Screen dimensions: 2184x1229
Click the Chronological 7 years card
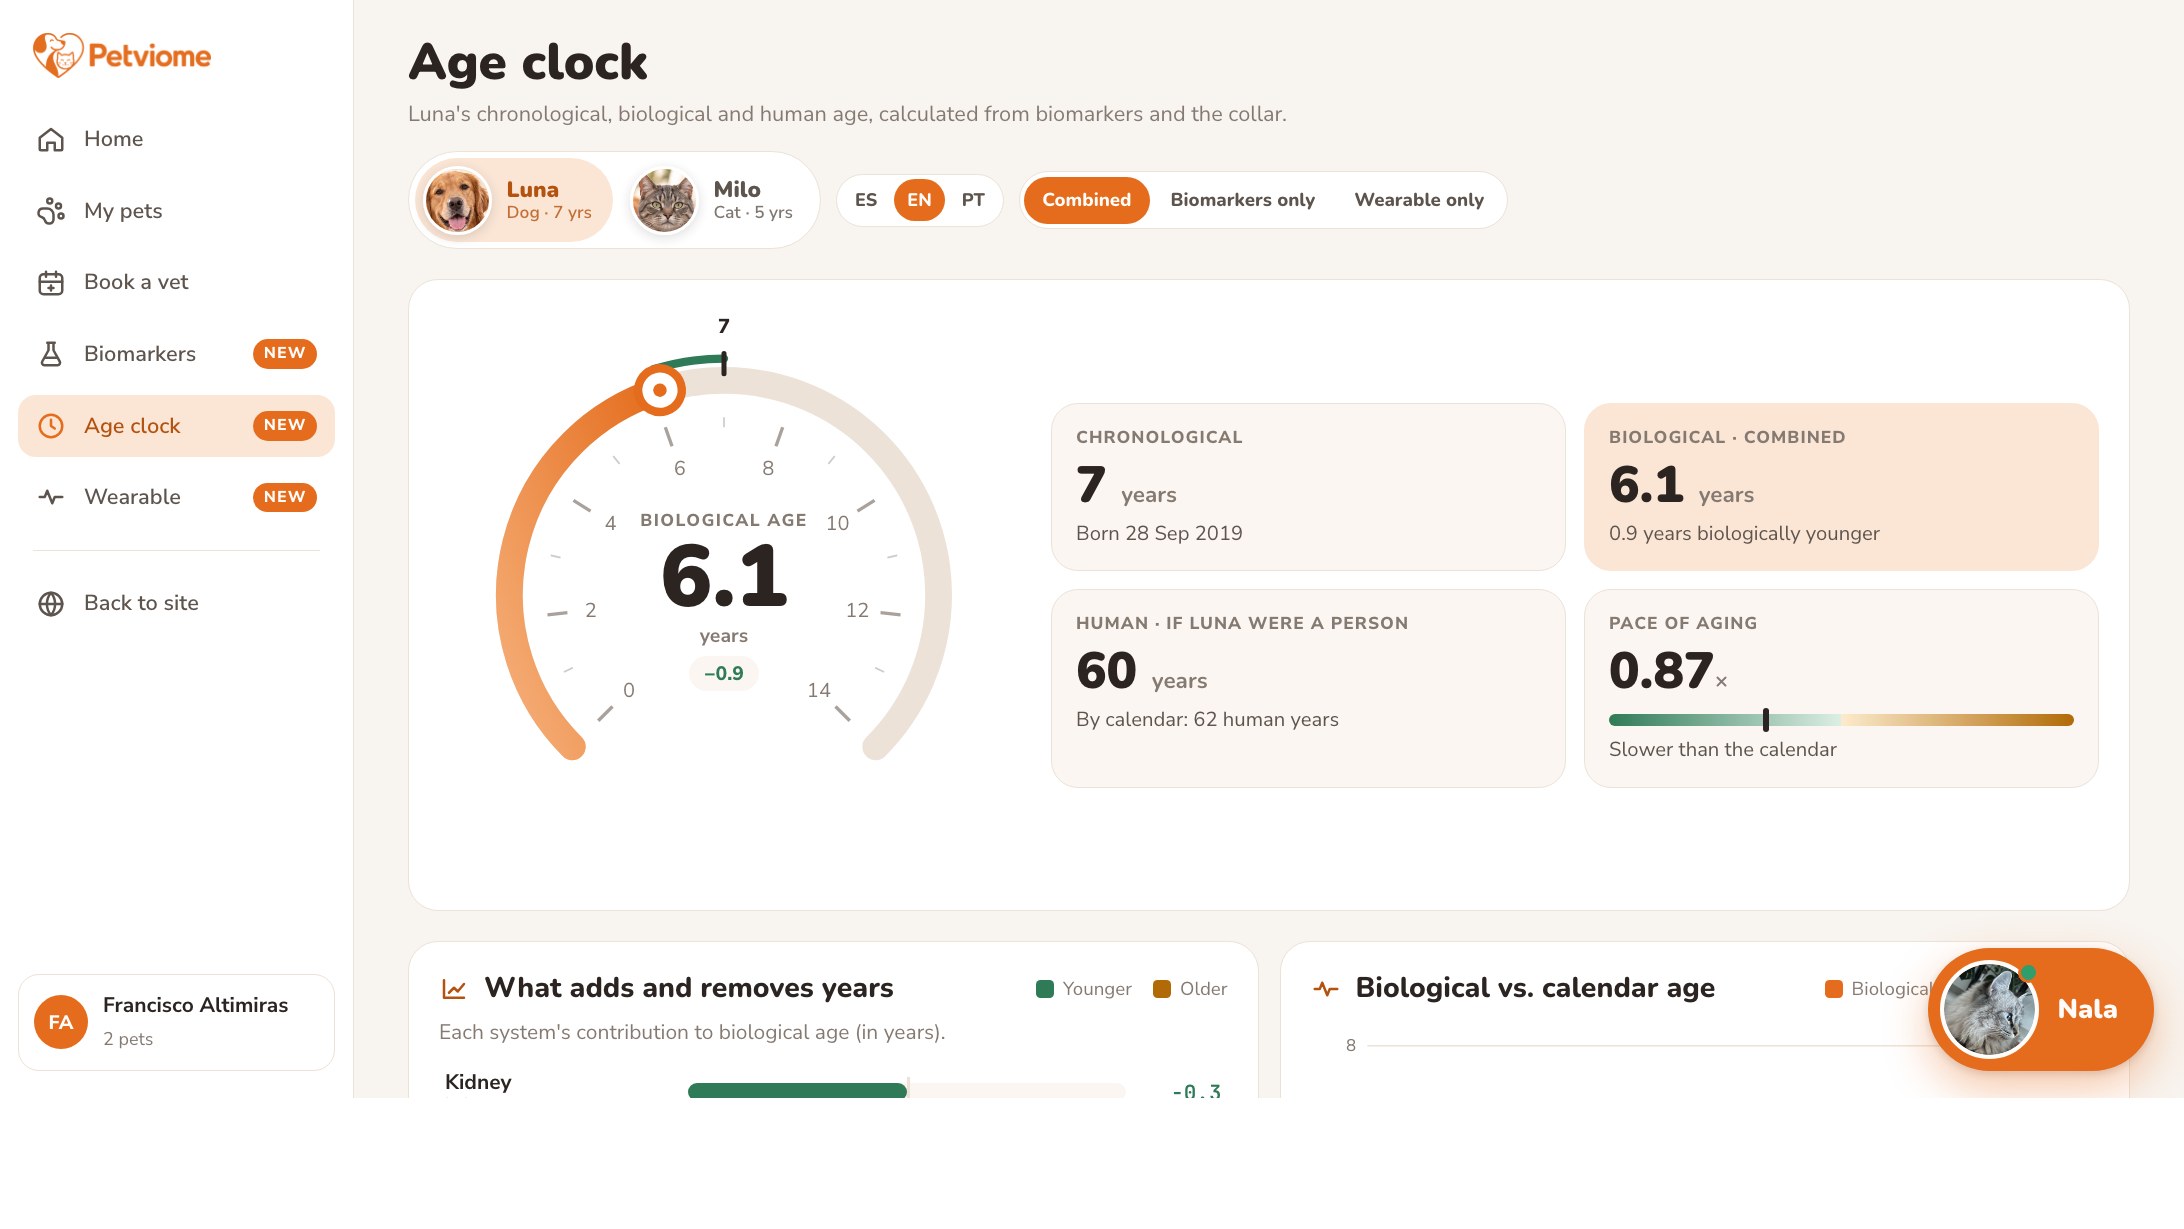1308,487
